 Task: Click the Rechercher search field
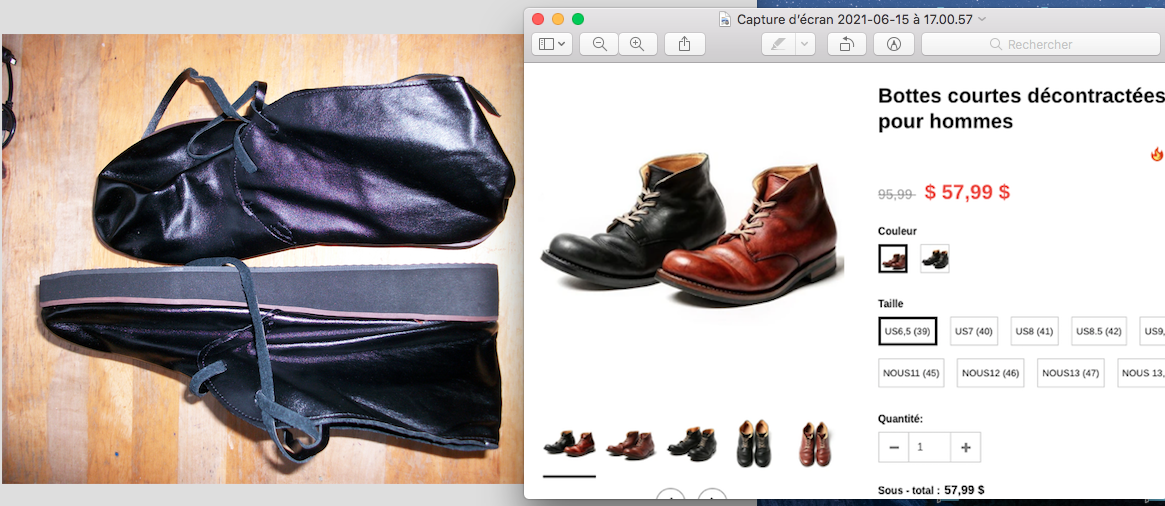(x=1043, y=44)
